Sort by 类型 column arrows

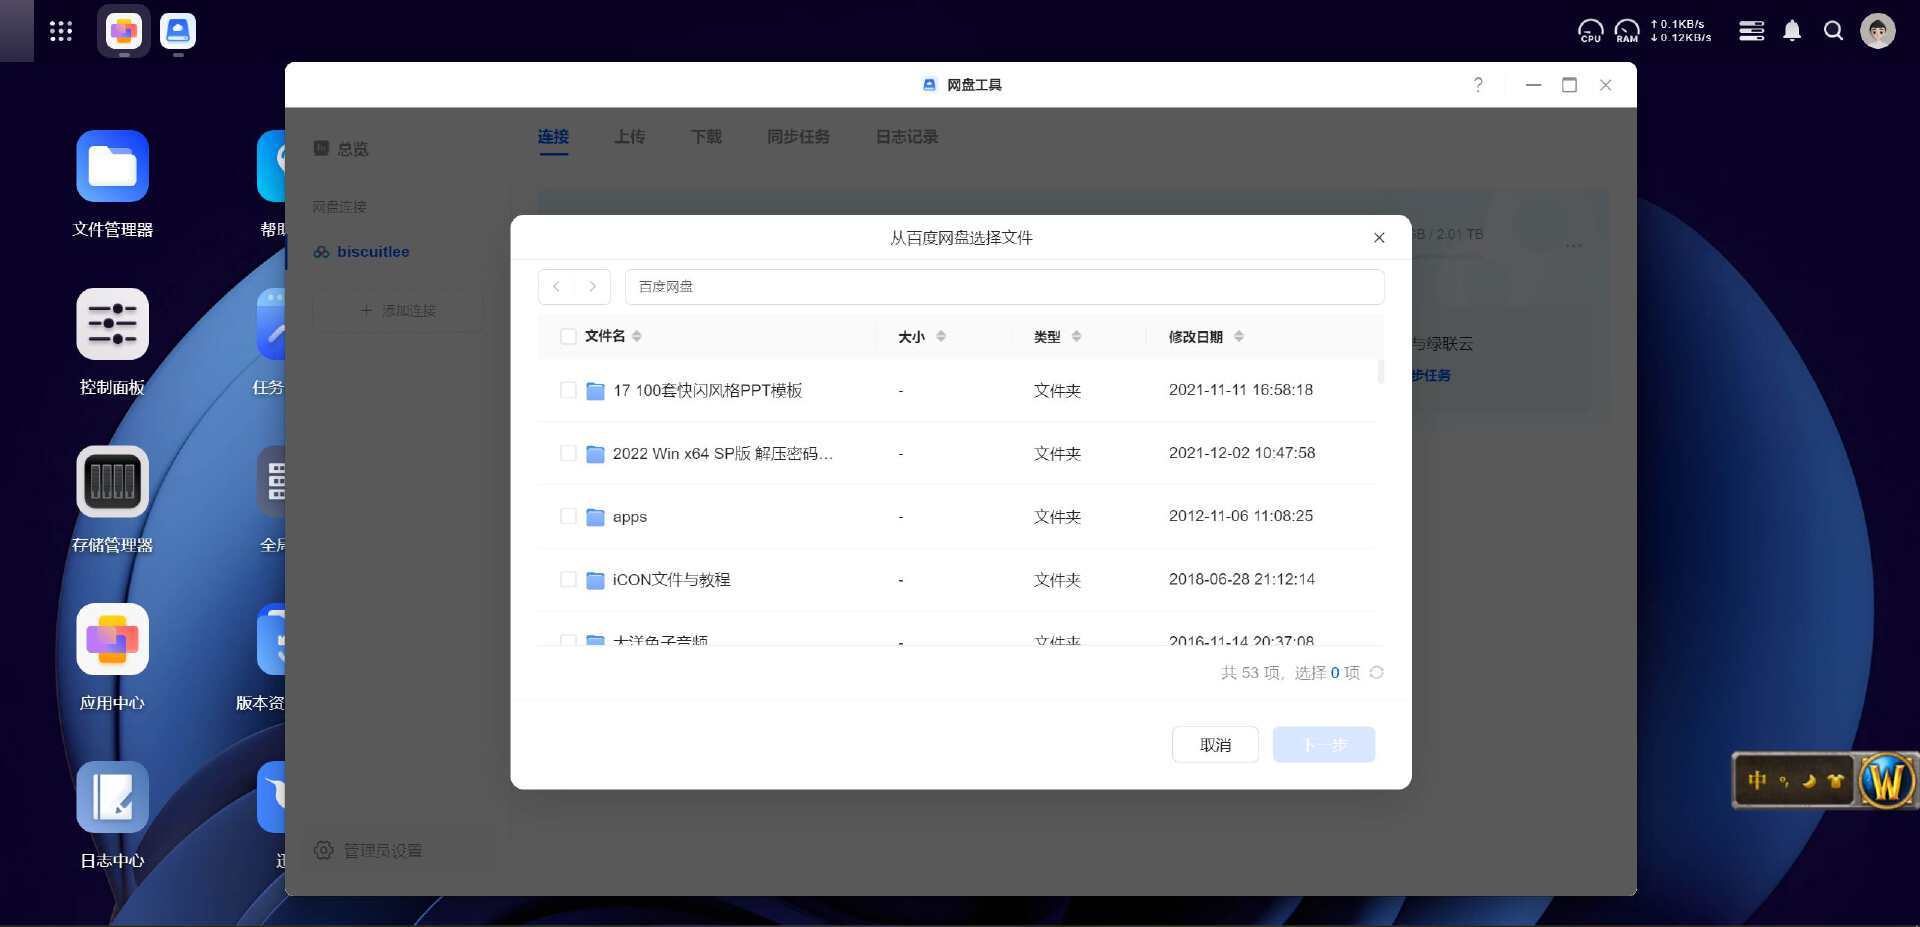coord(1076,336)
